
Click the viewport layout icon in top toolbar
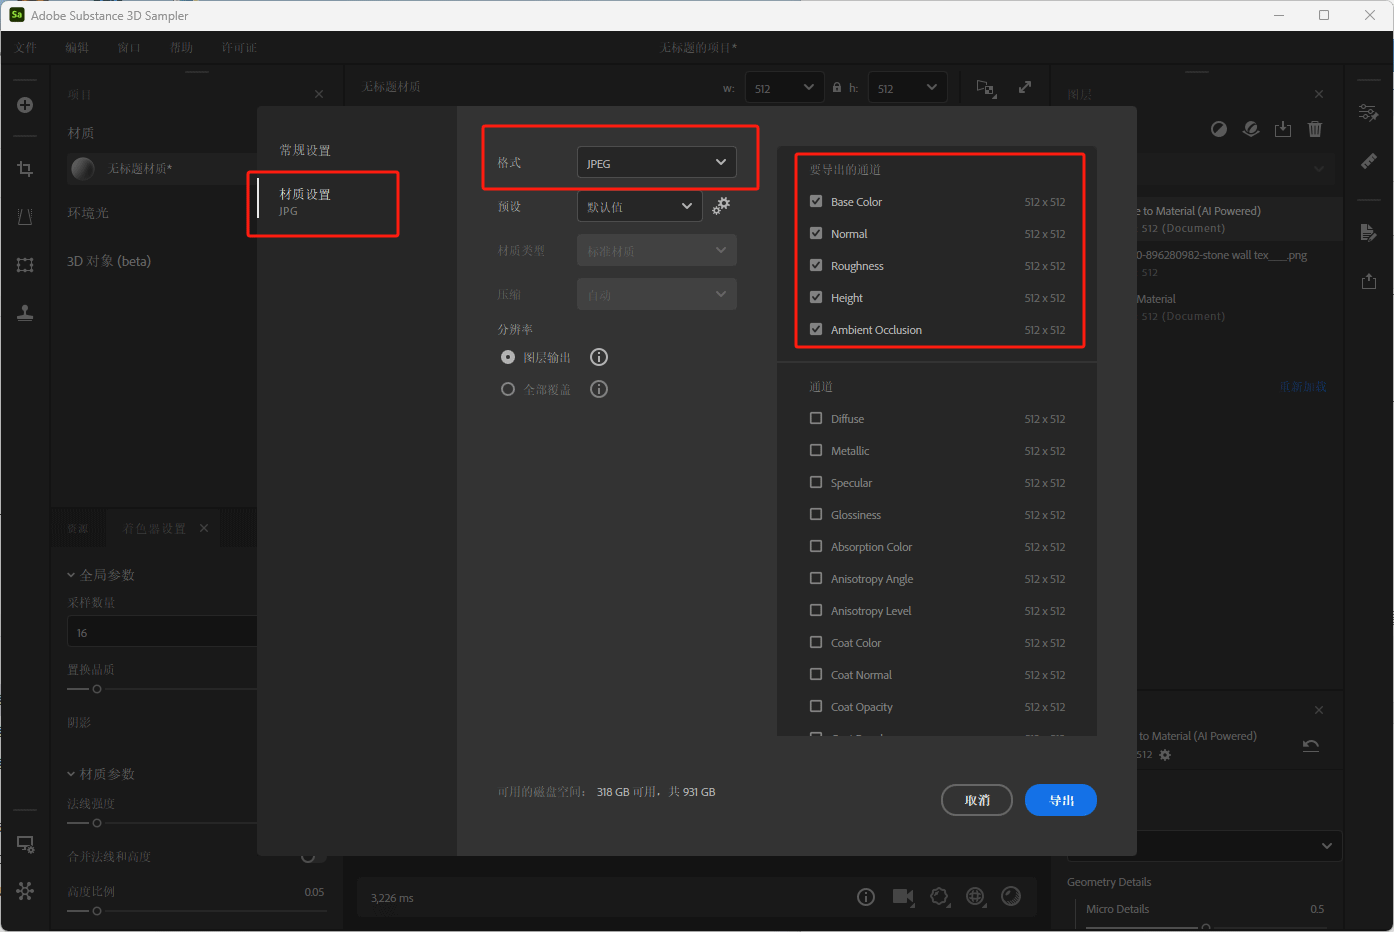[986, 88]
